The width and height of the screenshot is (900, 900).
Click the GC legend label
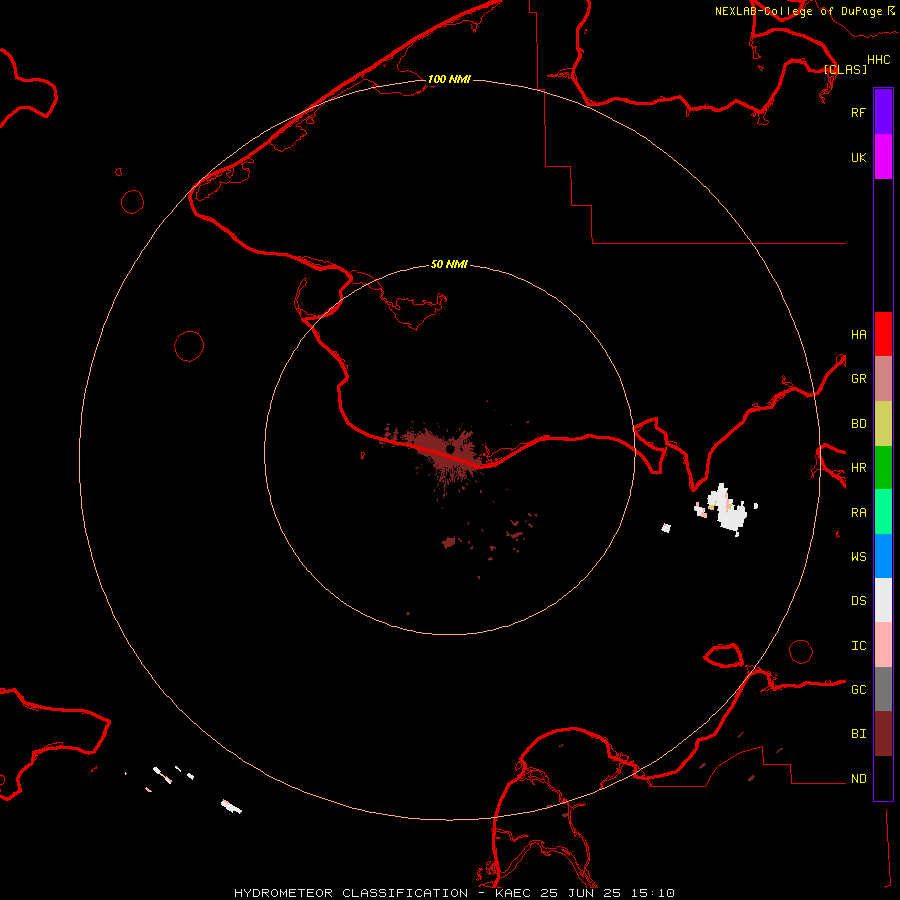[858, 689]
